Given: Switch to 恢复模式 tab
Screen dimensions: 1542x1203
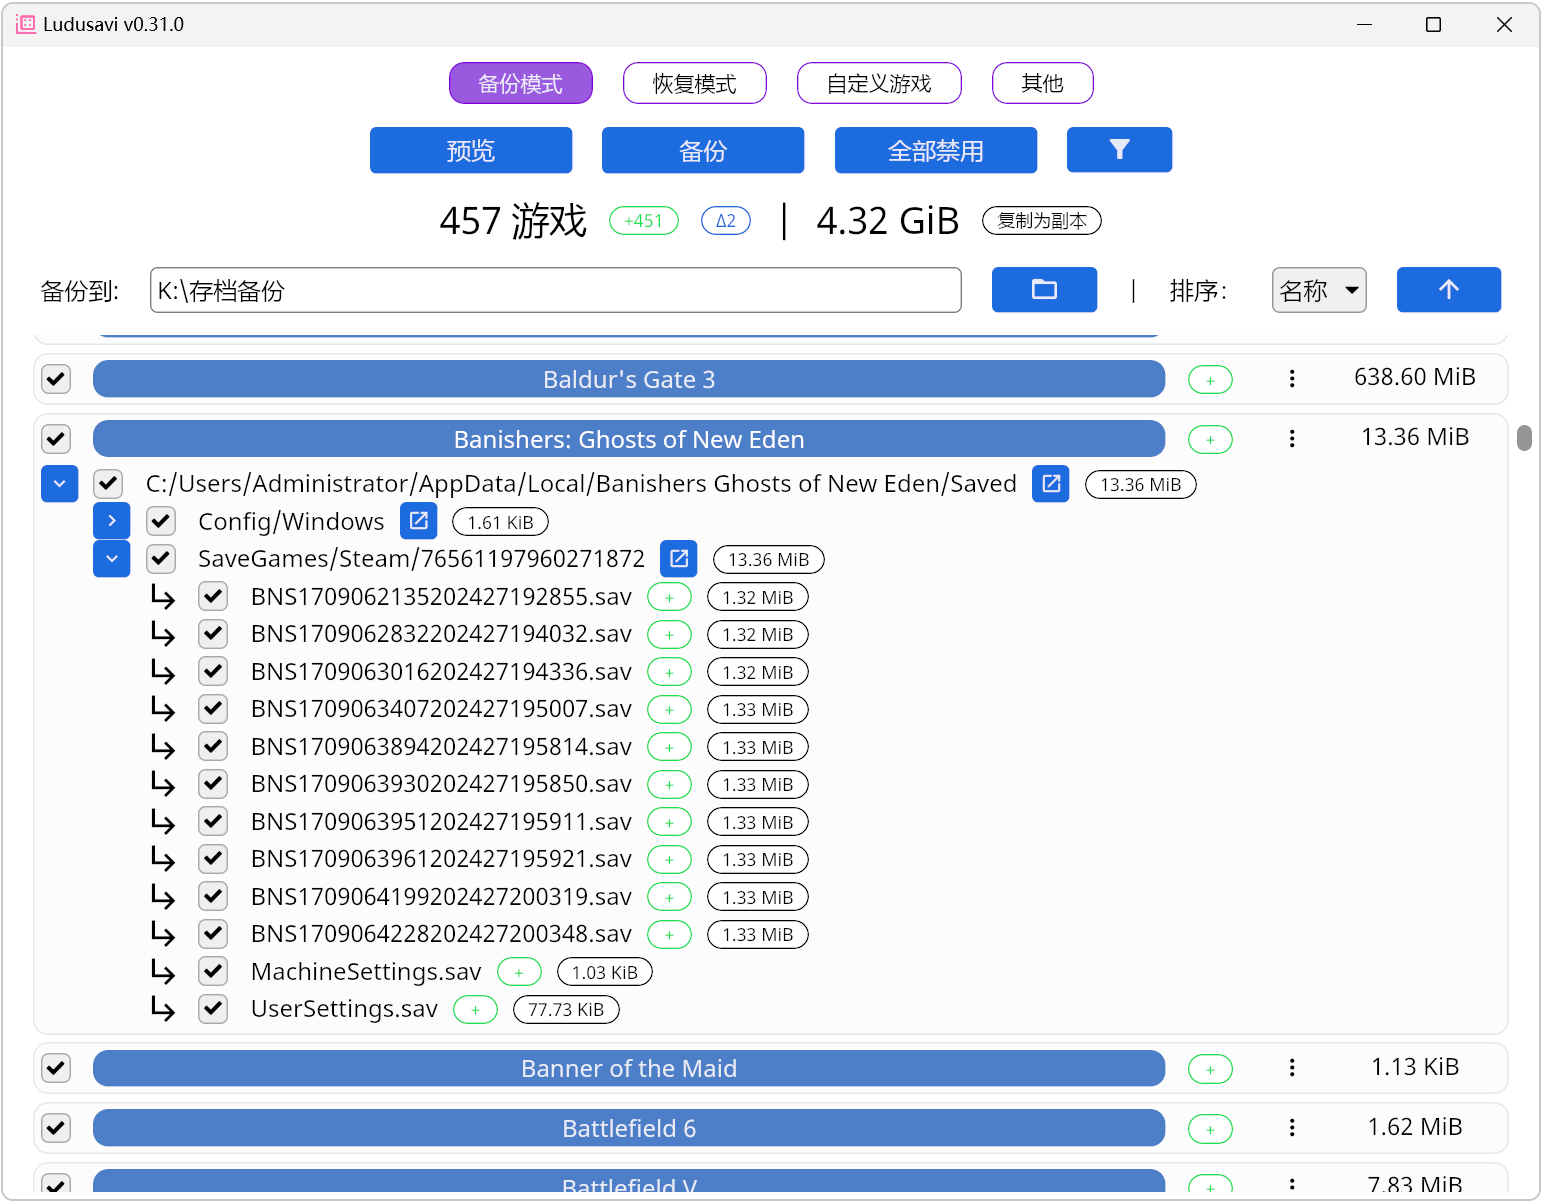Looking at the screenshot, I should 695,83.
